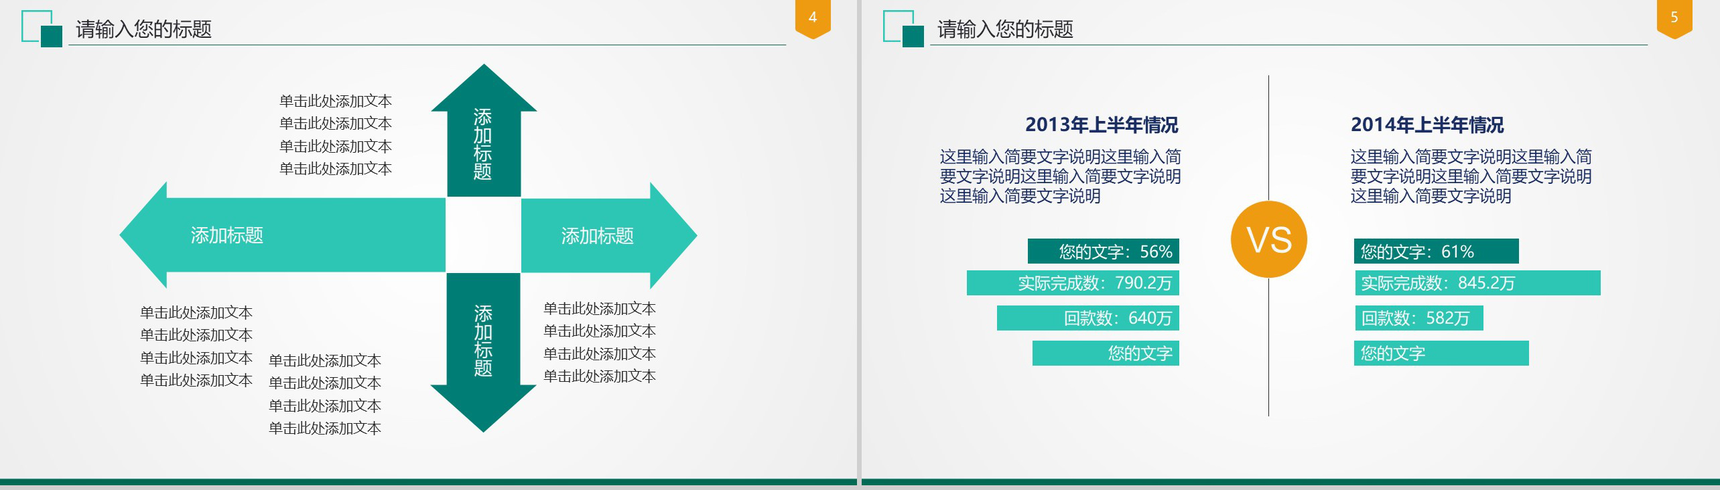The width and height of the screenshot is (1720, 490).
Task: Select the upward arrow labeled 添加标题
Action: 484,131
